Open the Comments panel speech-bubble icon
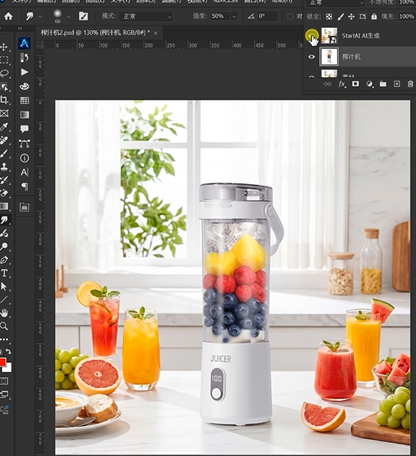 24,129
